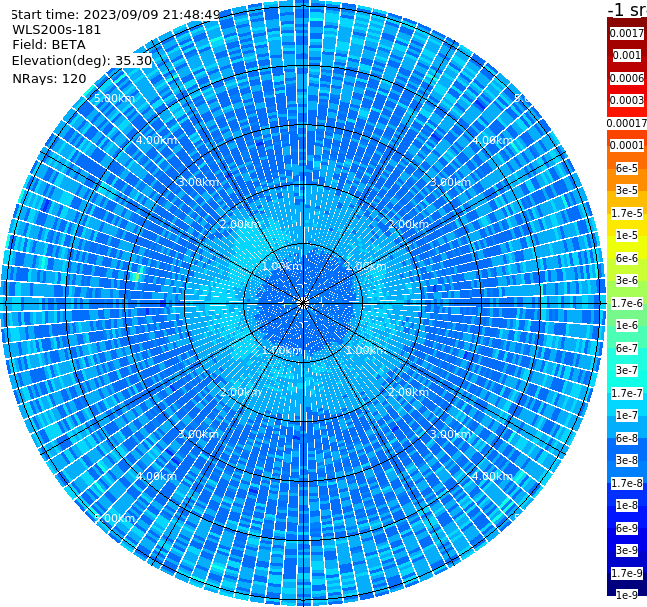Select the 4.00km range label in the northwest quadrant
The height and width of the screenshot is (607, 647).
click(156, 140)
